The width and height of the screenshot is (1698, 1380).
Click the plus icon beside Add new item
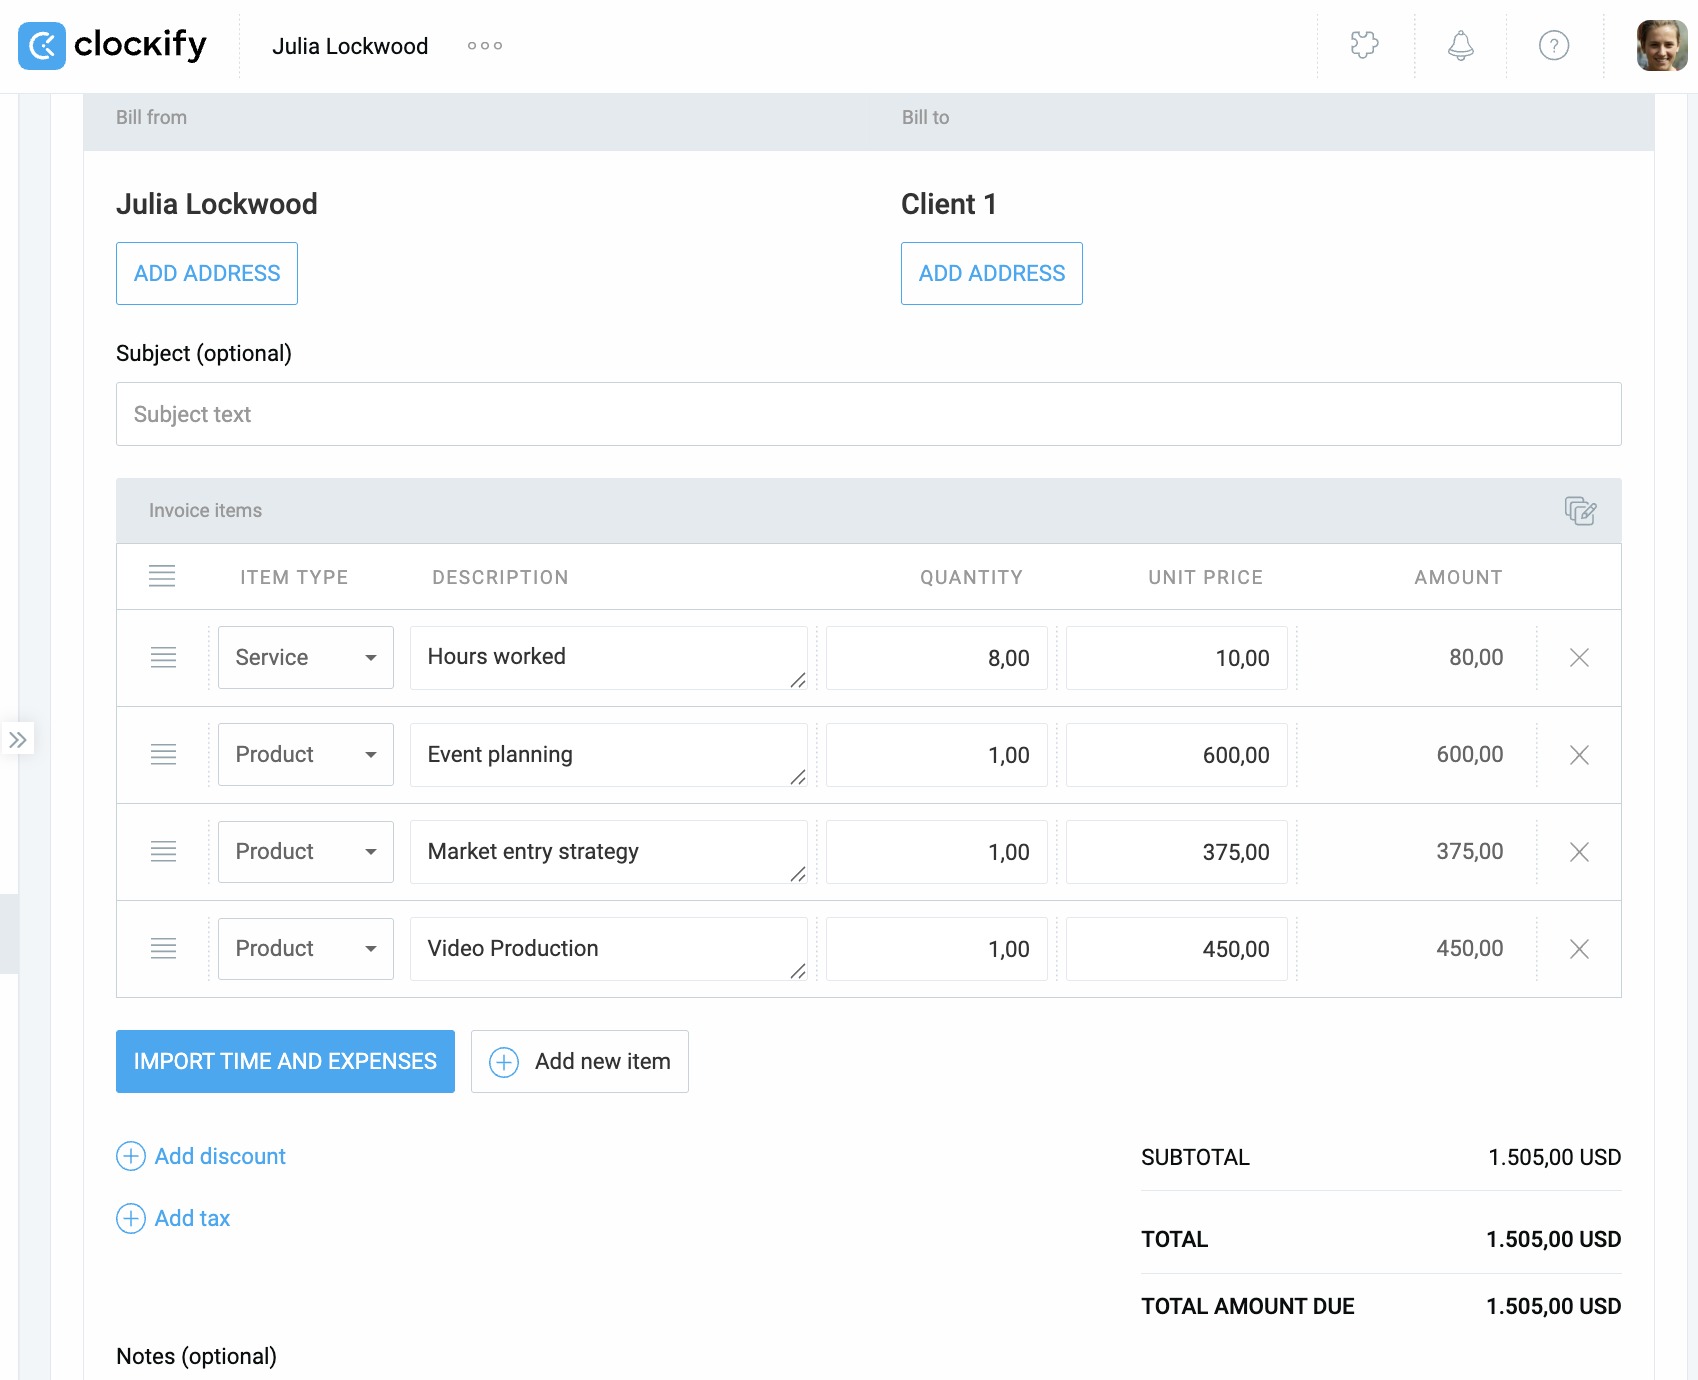tap(503, 1061)
